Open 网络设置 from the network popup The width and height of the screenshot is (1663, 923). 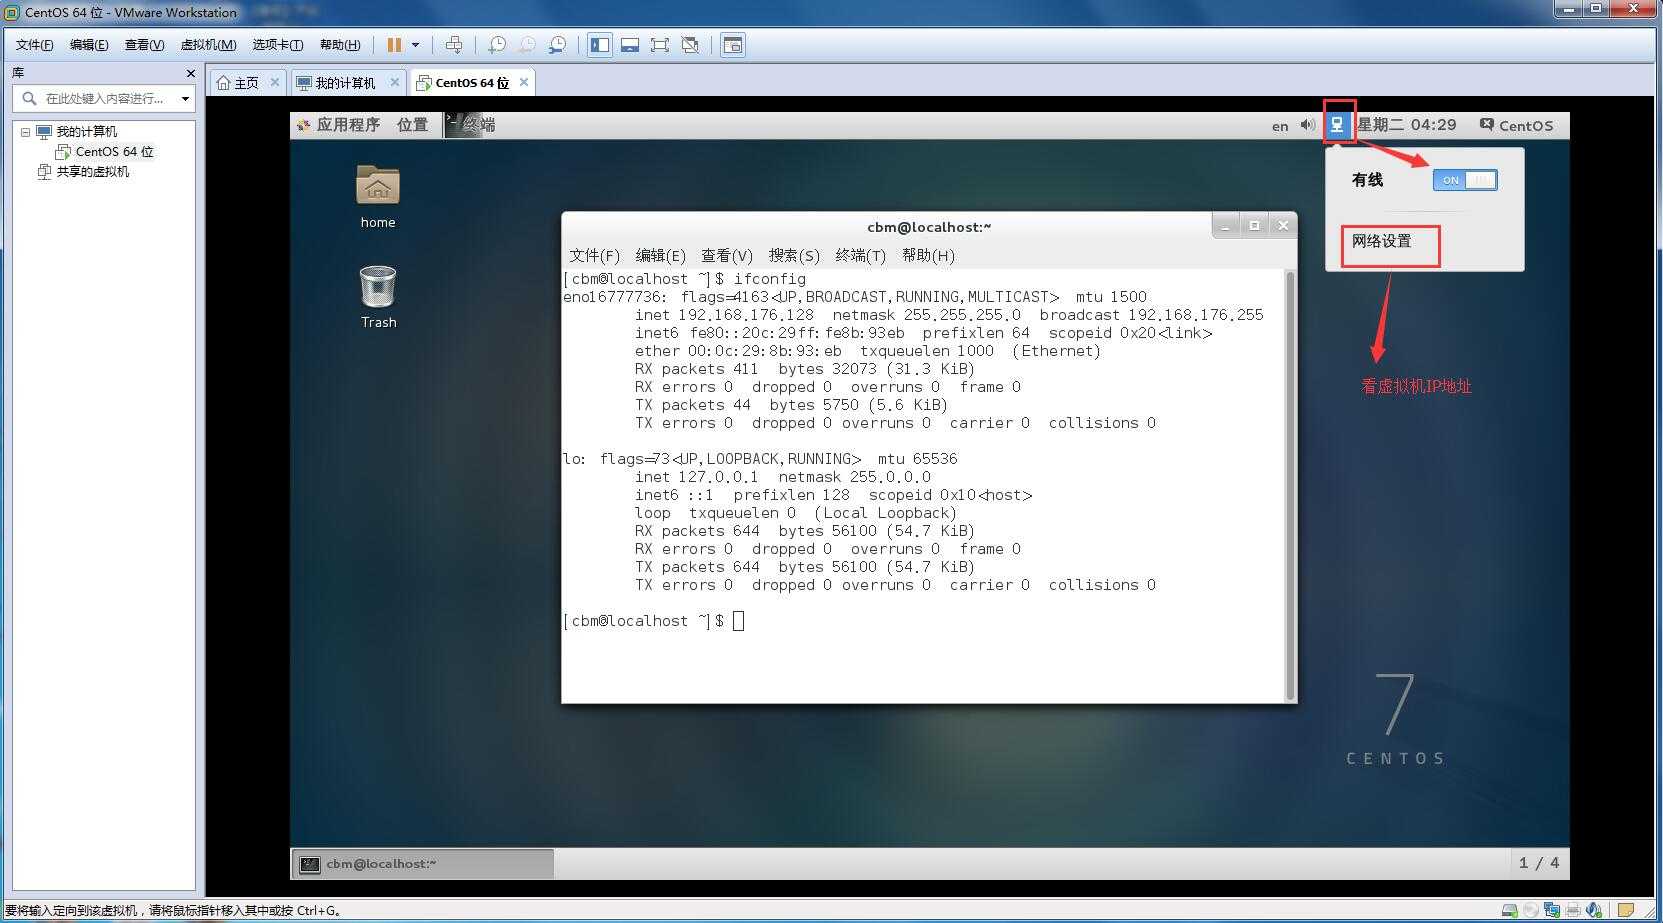pyautogui.click(x=1382, y=241)
